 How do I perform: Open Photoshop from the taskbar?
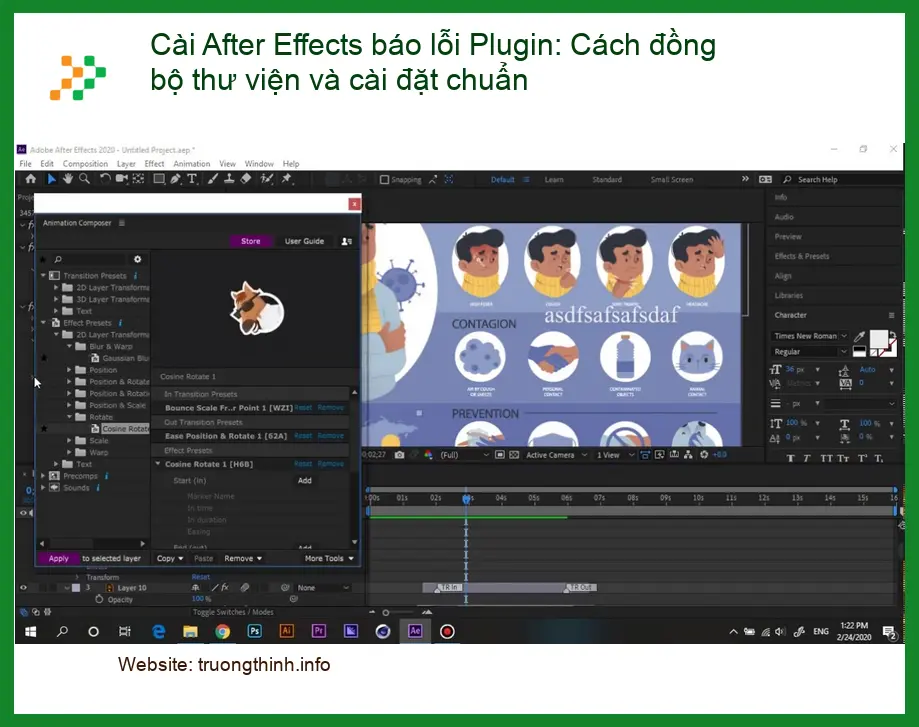coord(254,631)
